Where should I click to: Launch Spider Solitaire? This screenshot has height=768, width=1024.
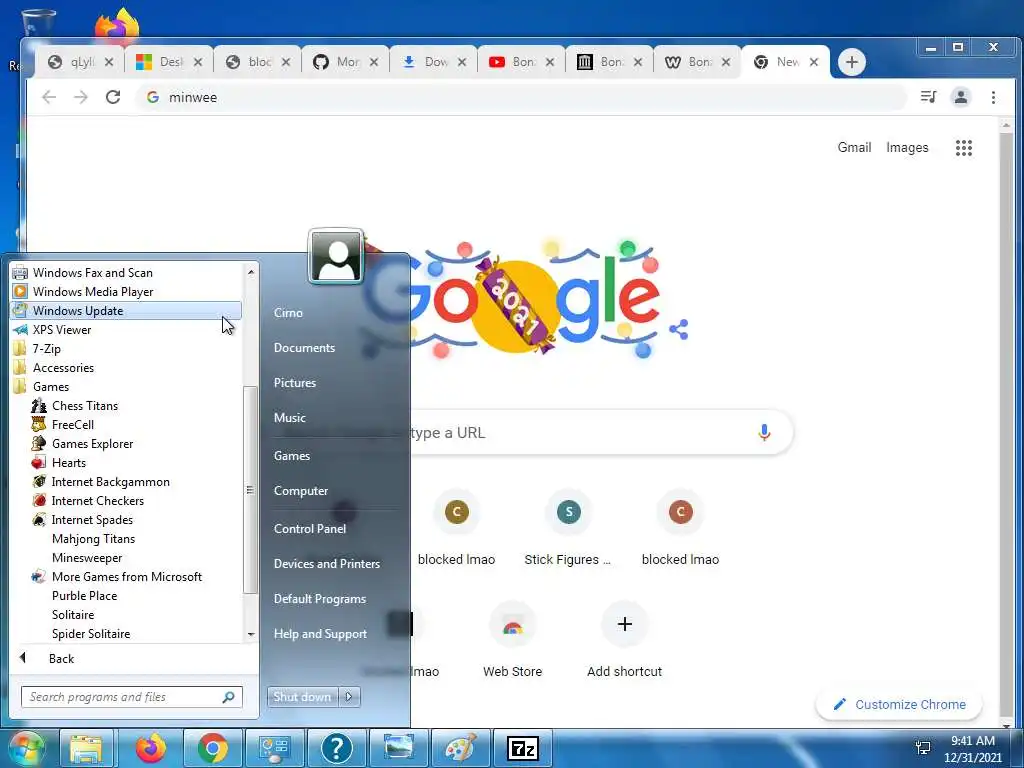pyautogui.click(x=91, y=633)
